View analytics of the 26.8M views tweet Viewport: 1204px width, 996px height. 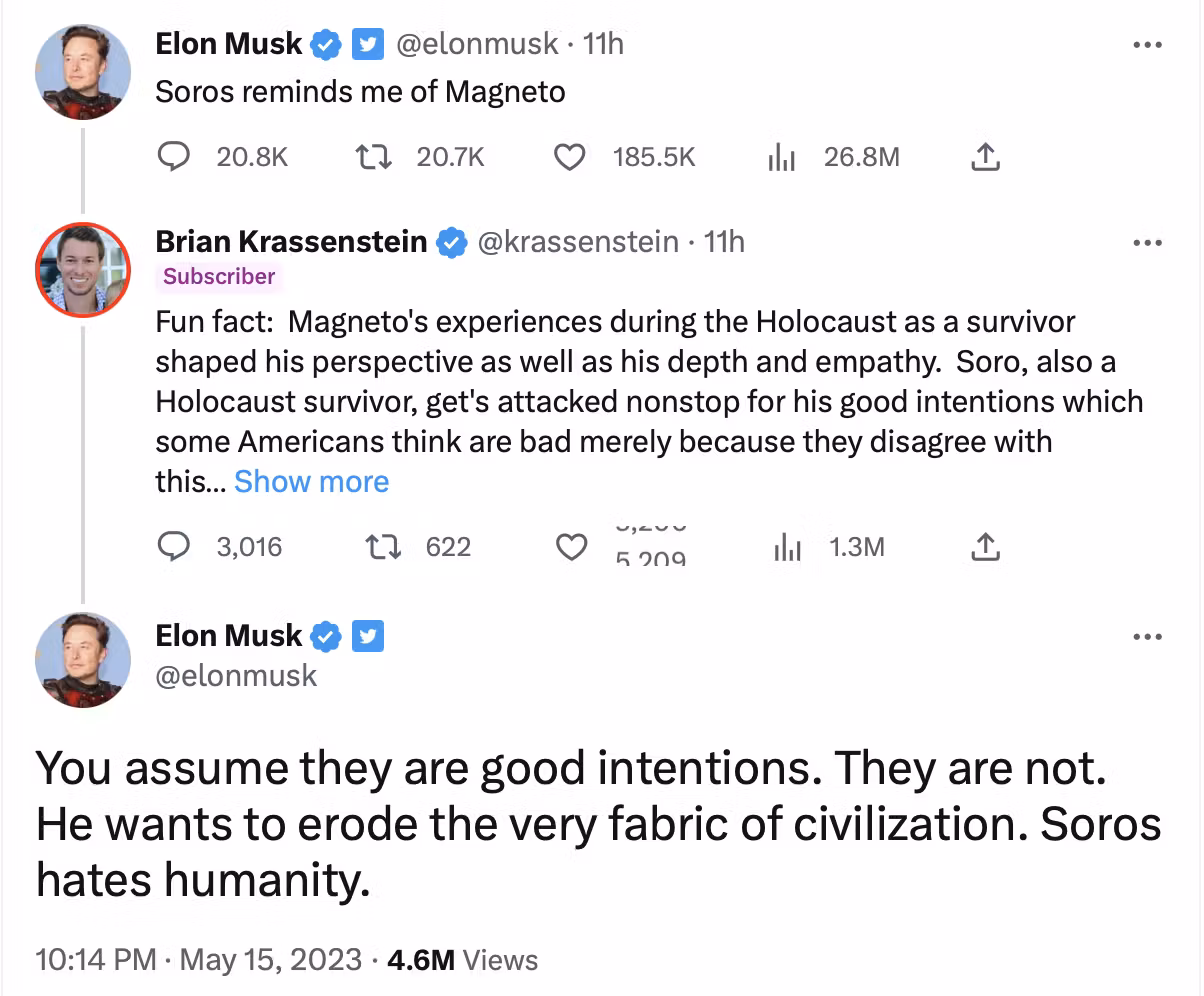[x=780, y=157]
